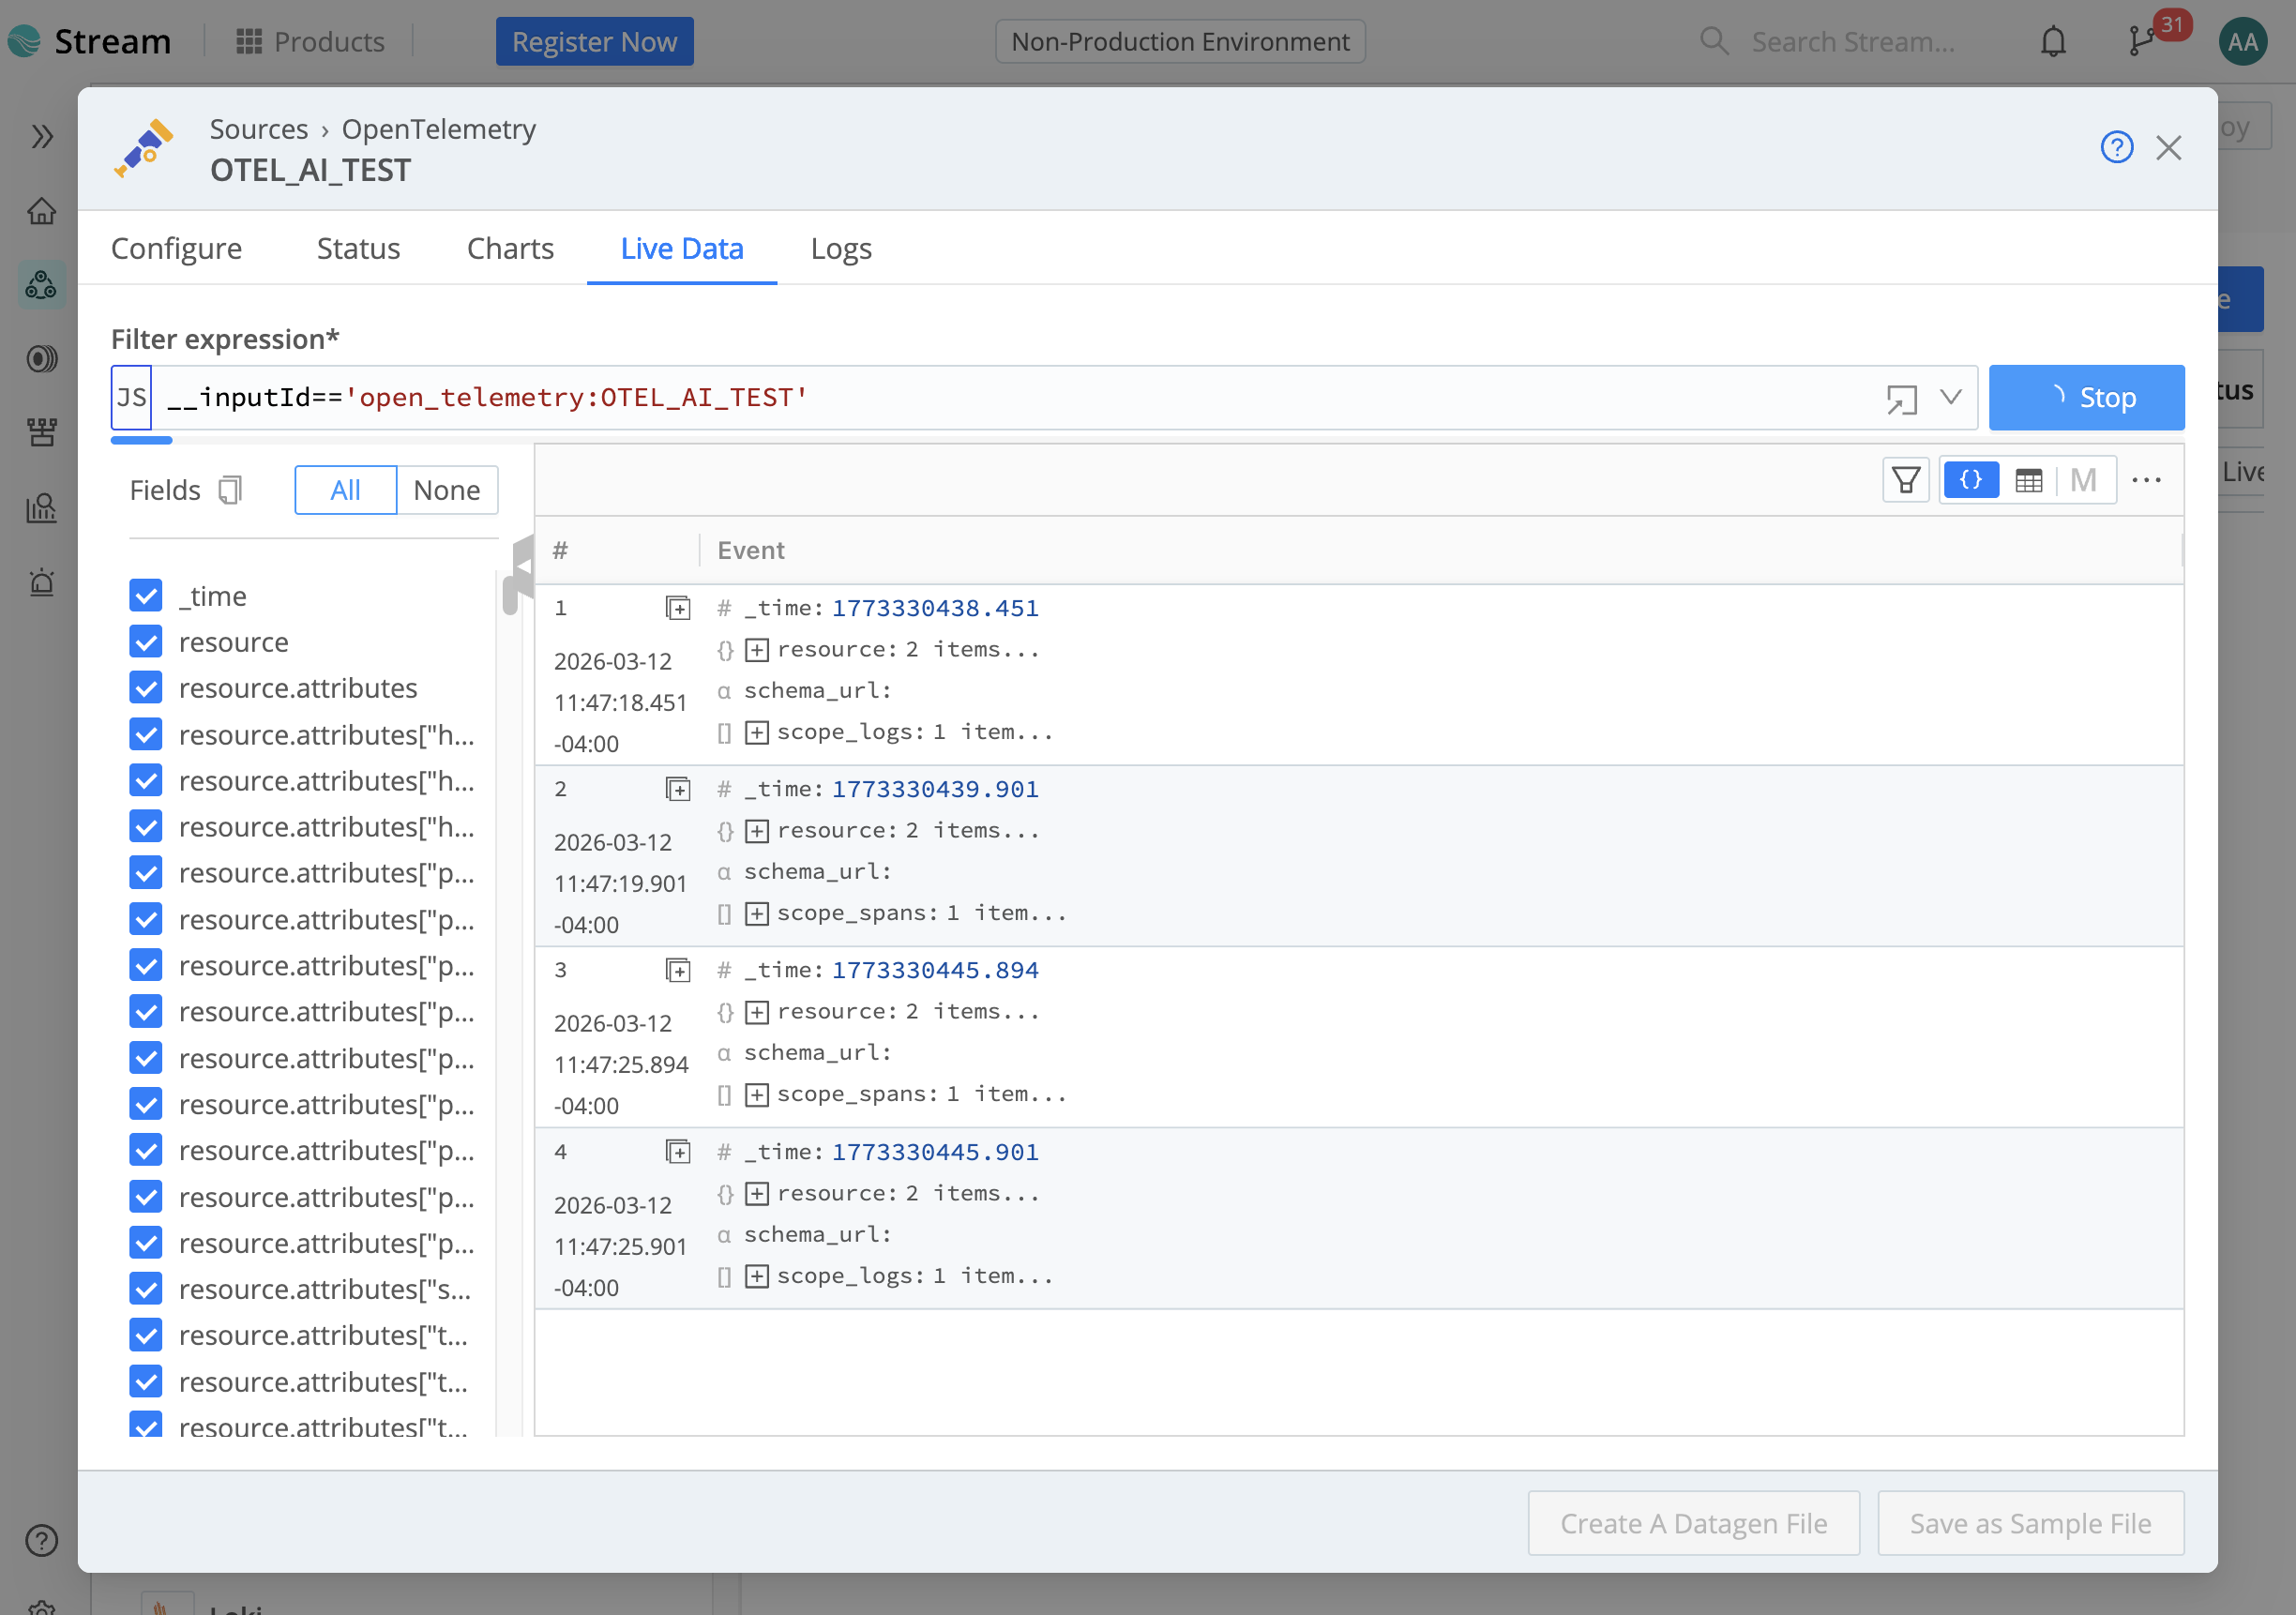
Task: Open the Logs tab
Action: point(841,248)
